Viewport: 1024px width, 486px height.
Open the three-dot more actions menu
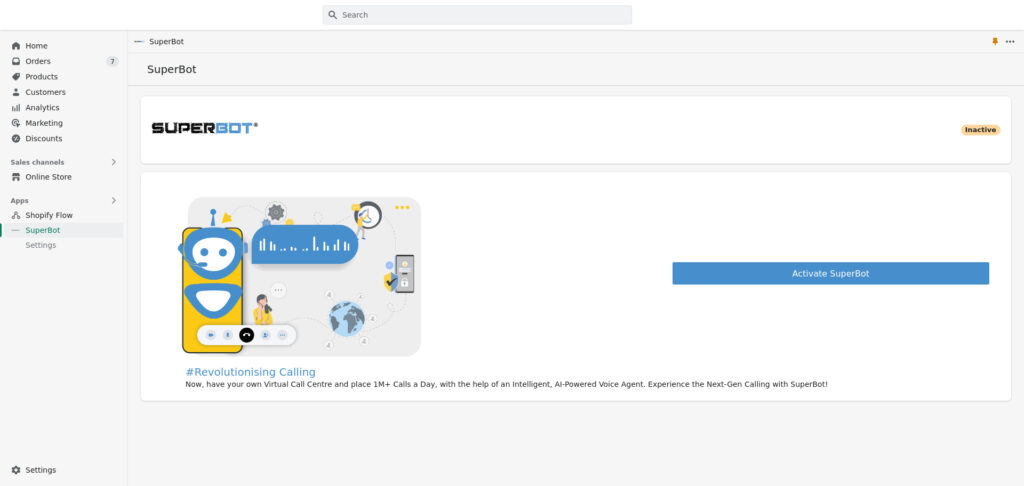pos(1010,41)
